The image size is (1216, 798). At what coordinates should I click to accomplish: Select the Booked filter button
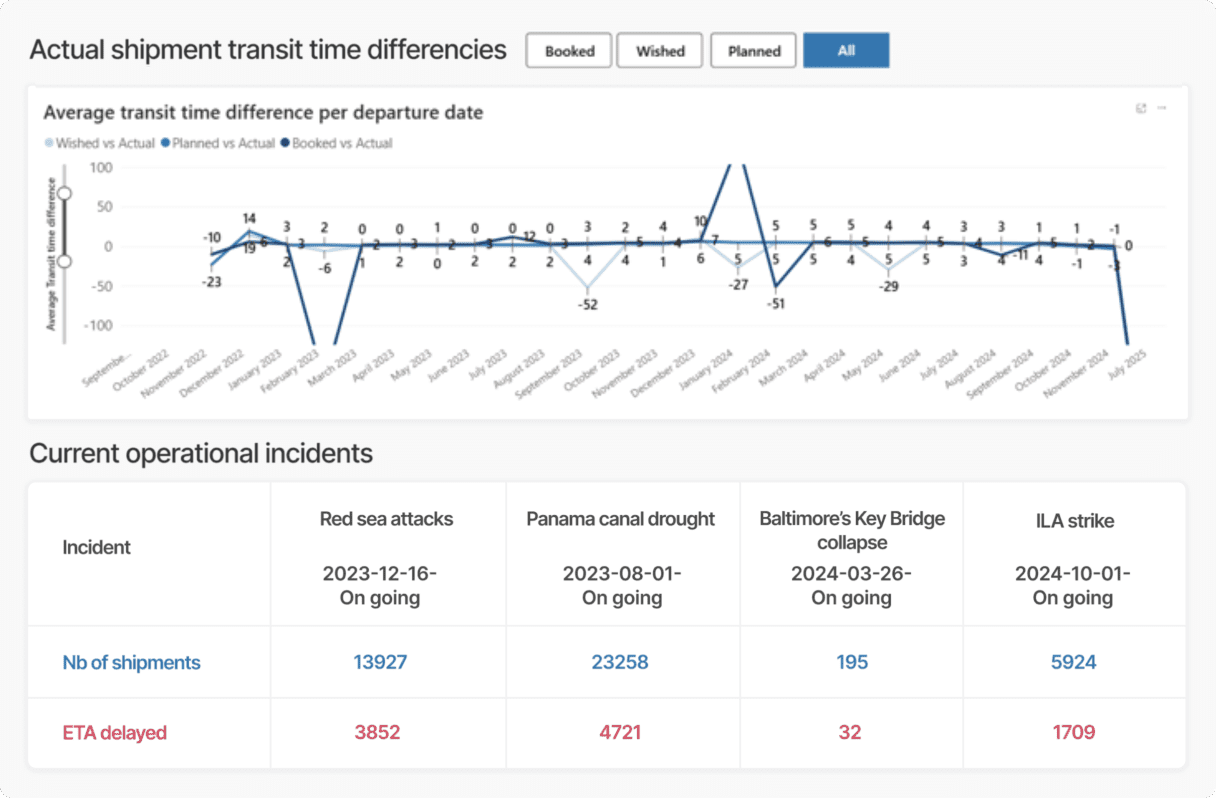(x=569, y=51)
